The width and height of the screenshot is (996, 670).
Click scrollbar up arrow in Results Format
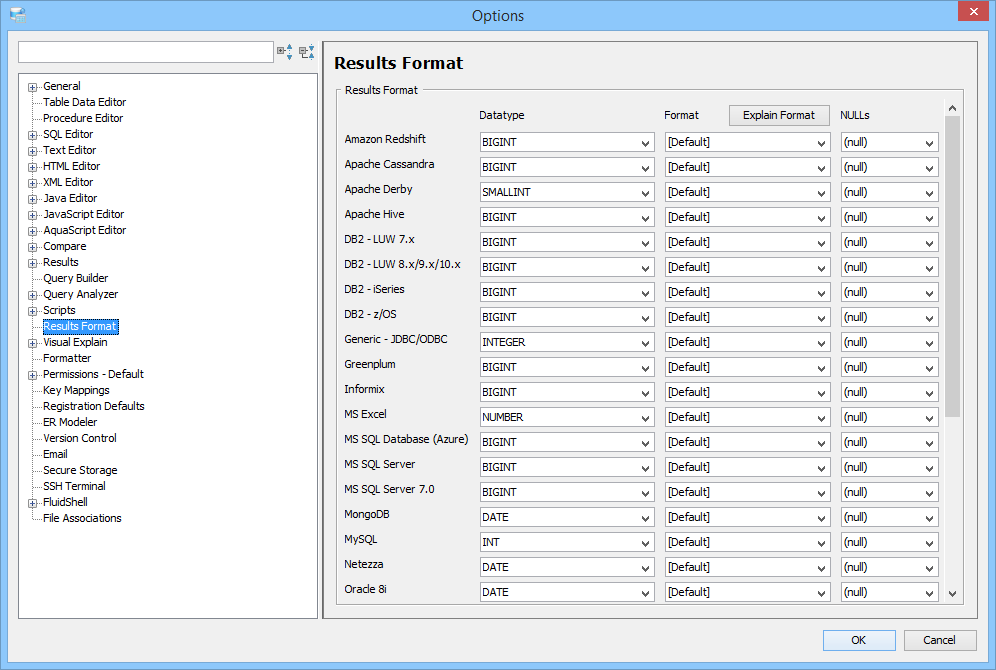(952, 109)
